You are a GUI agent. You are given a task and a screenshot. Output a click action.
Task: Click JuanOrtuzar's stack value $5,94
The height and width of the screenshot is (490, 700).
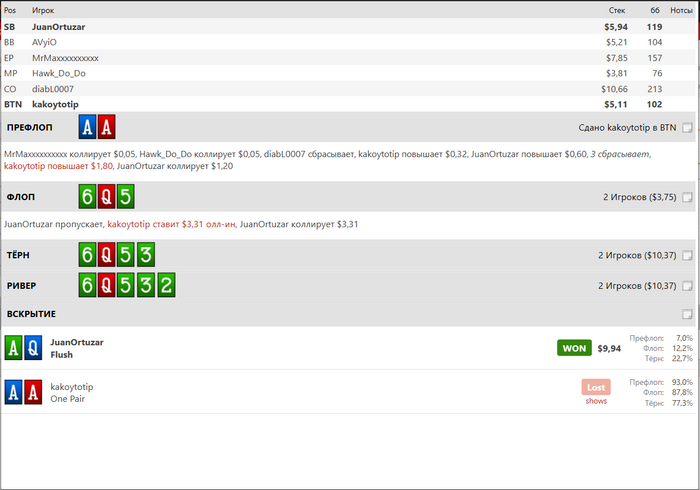(616, 27)
